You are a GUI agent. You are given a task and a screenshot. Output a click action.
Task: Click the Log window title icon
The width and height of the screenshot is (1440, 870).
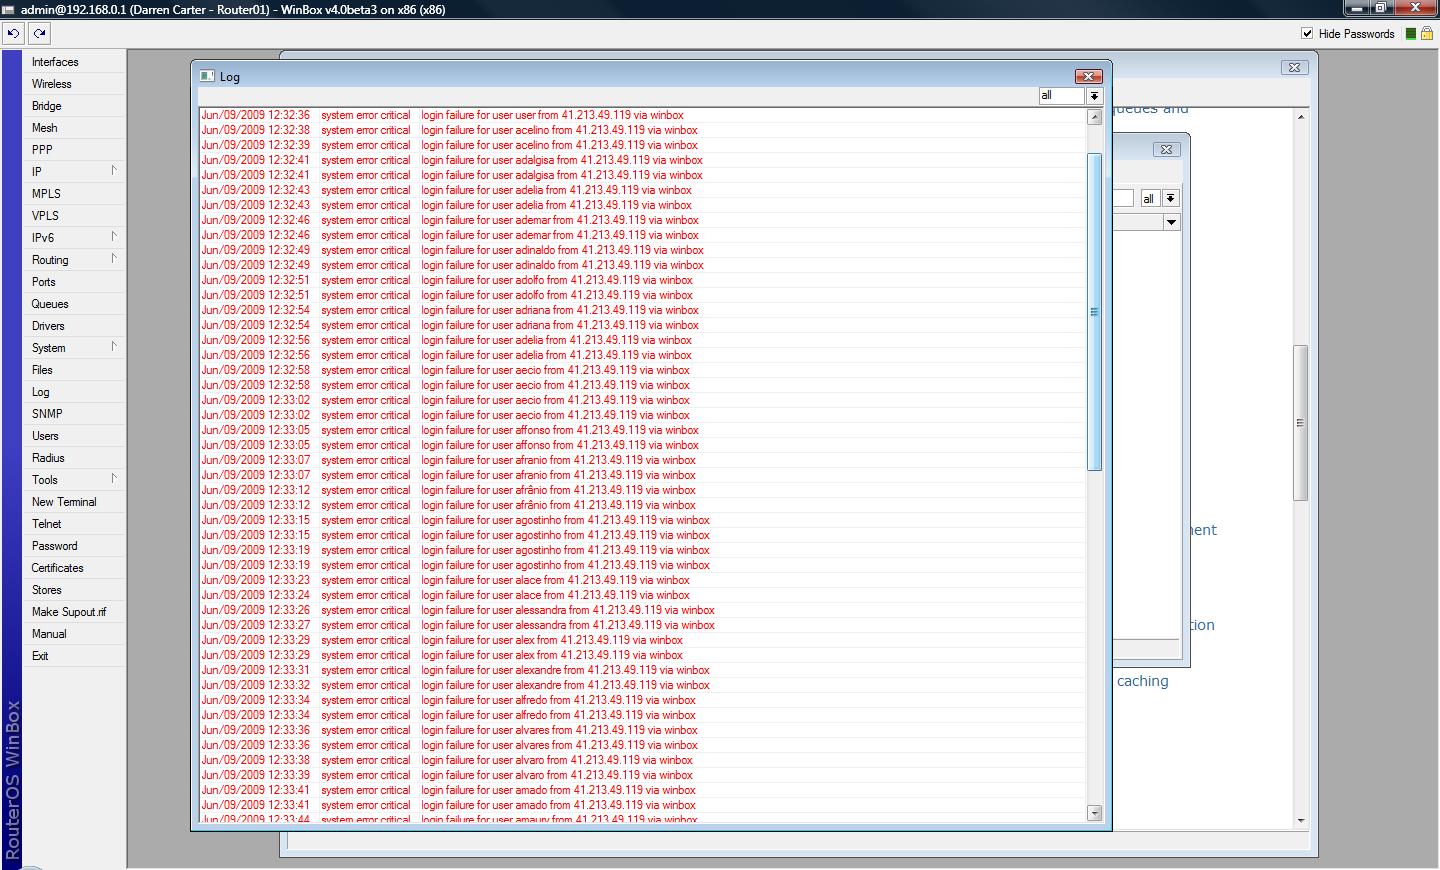207,76
